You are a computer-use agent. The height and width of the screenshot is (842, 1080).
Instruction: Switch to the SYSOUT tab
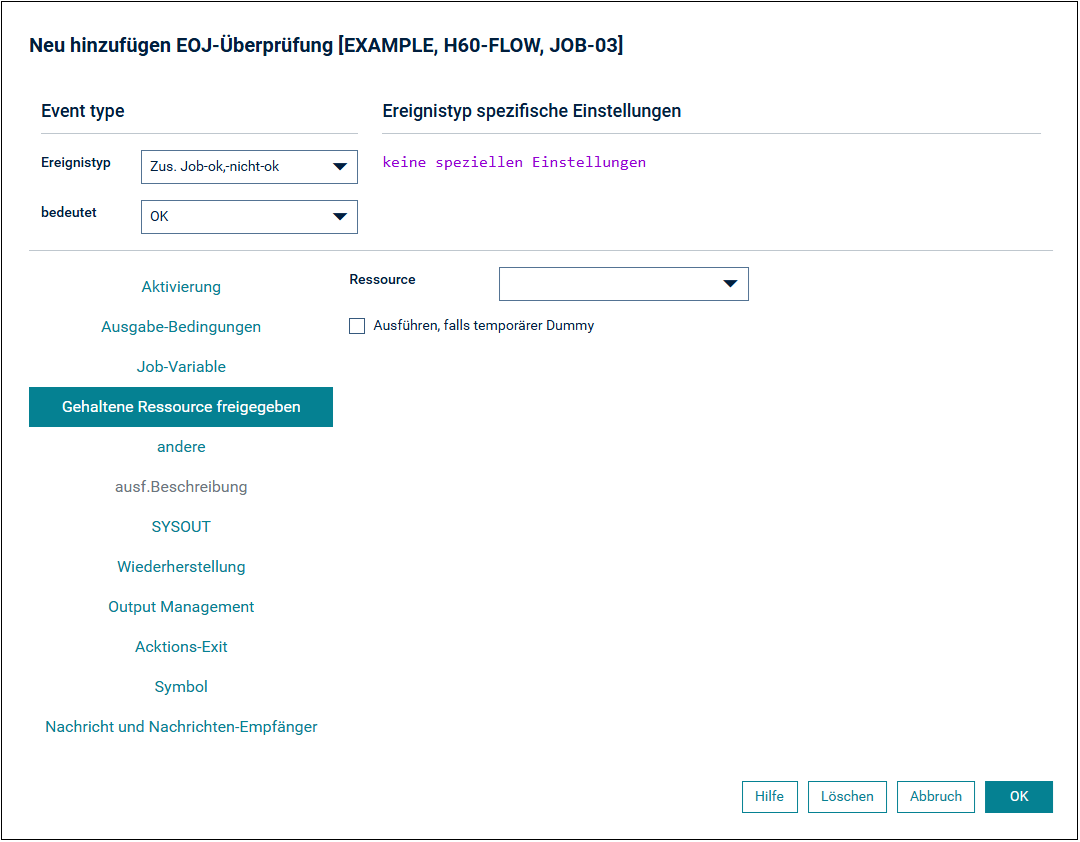[x=181, y=526]
